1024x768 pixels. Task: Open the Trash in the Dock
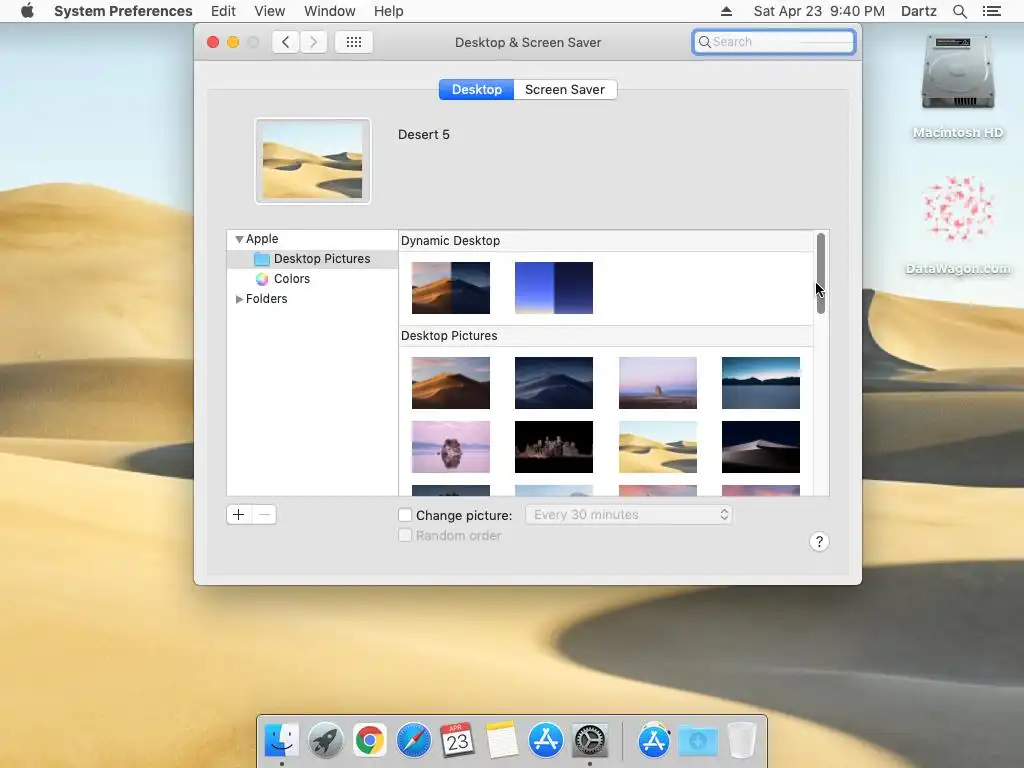click(741, 740)
